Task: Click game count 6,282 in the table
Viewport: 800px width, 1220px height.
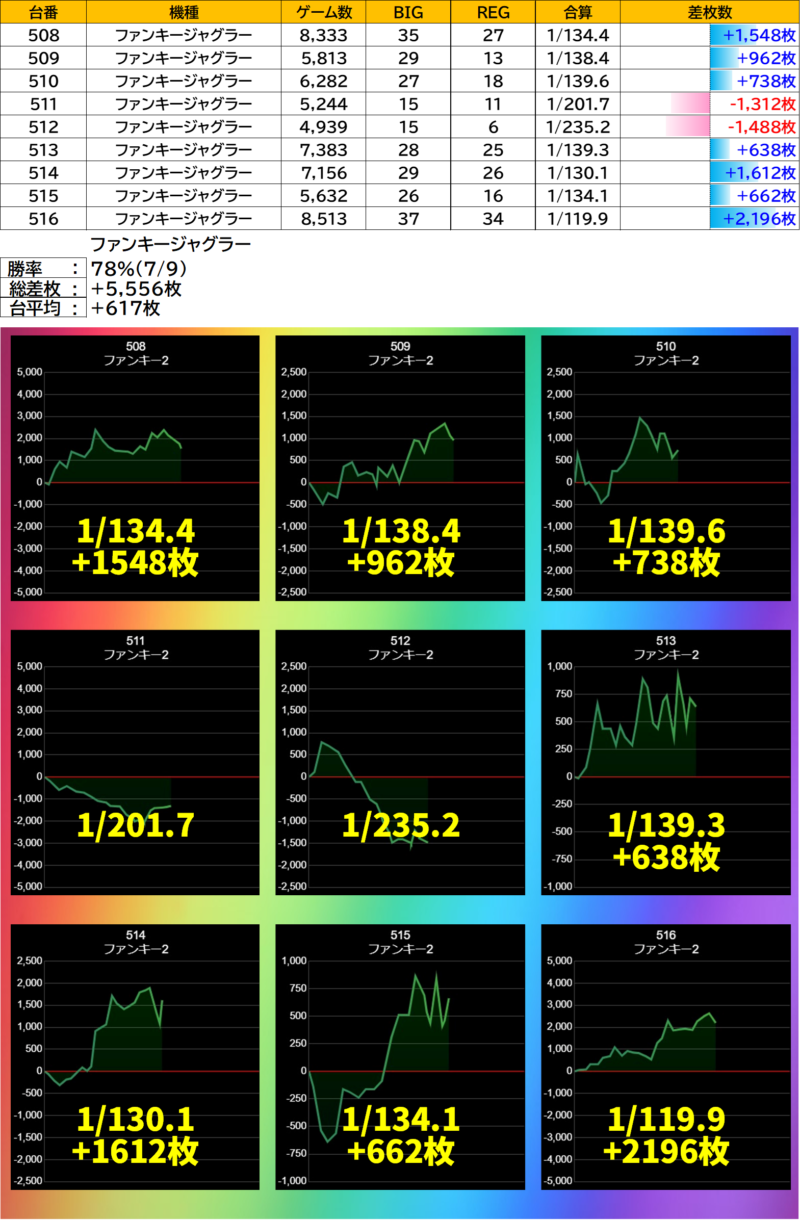Action: [x=322, y=82]
